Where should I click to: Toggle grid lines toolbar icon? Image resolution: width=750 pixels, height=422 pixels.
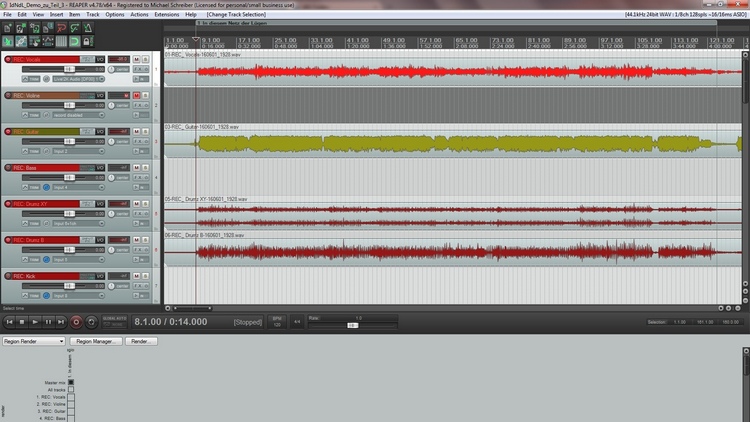tap(61, 42)
